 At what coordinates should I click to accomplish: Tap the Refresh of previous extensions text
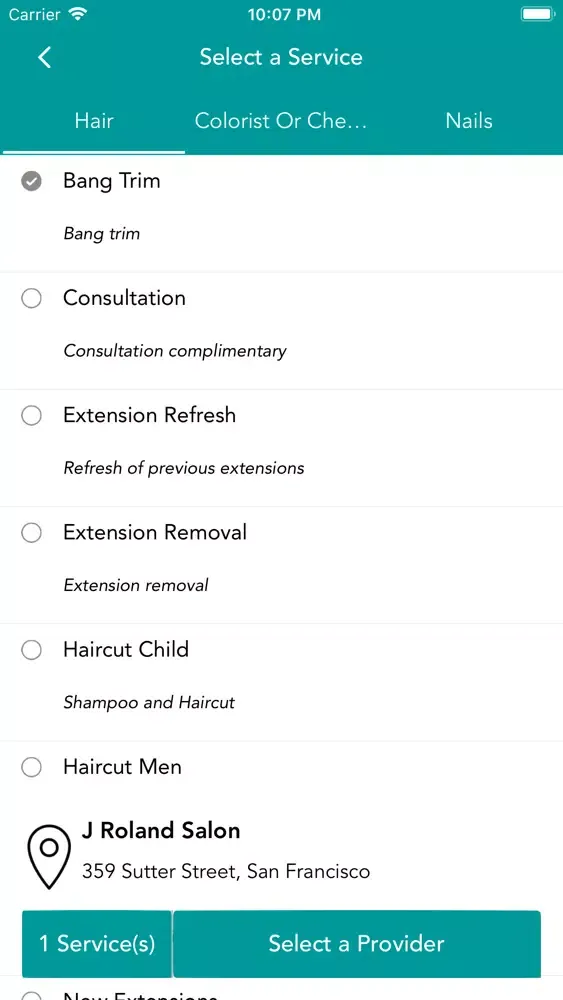184,468
